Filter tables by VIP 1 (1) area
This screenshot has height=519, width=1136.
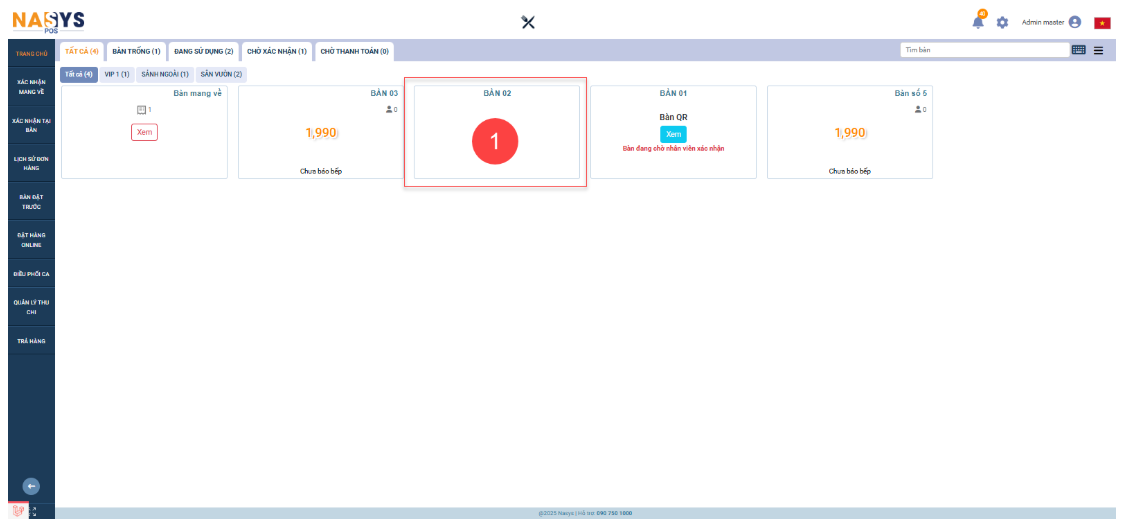(x=117, y=74)
